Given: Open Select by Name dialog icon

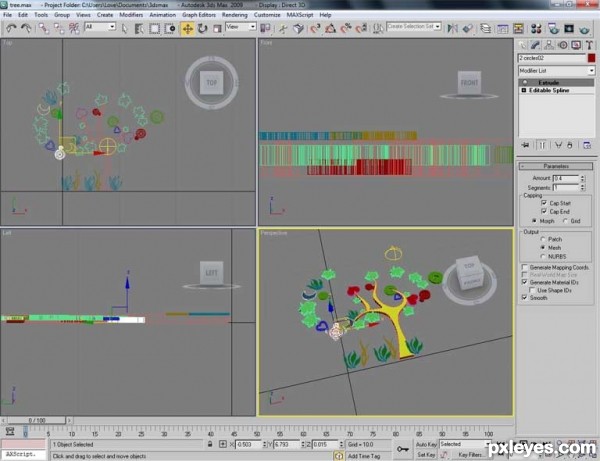Looking at the screenshot, I should (x=139, y=29).
